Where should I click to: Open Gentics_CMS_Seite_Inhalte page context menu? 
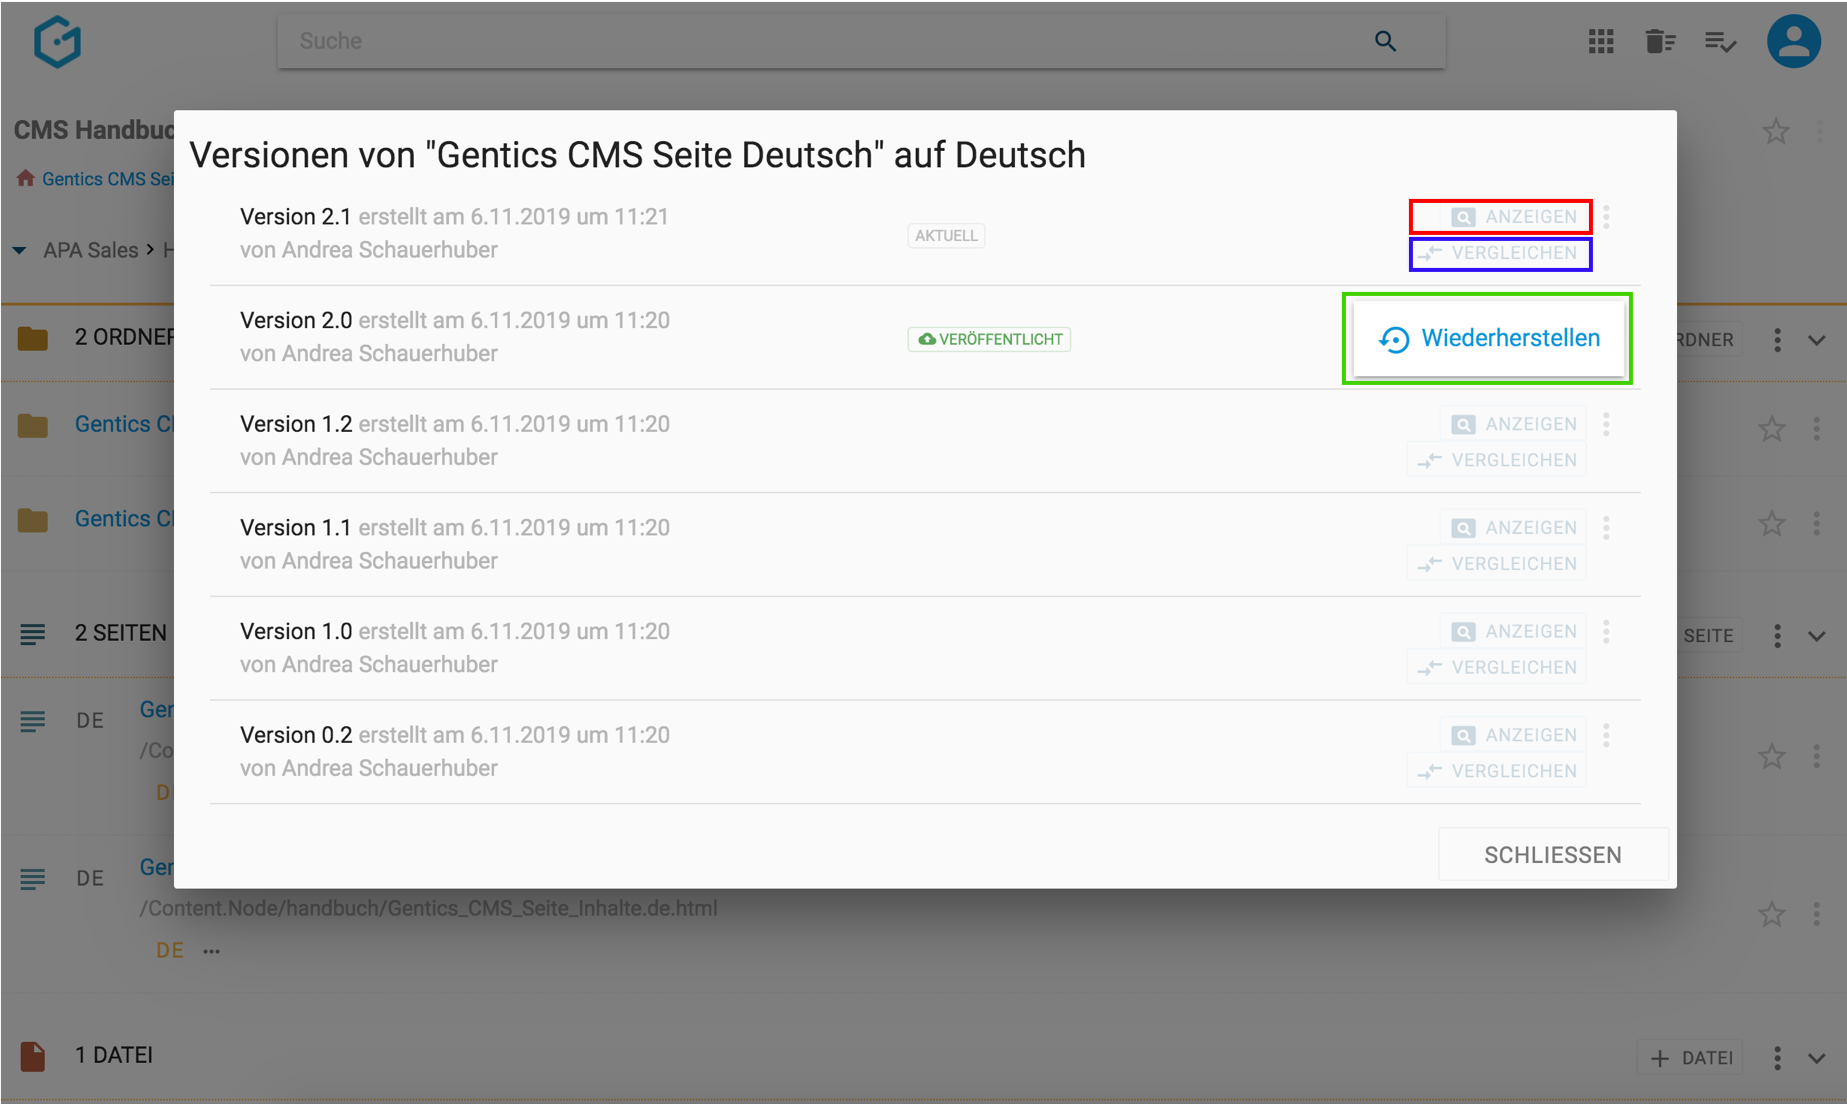[x=1817, y=914]
